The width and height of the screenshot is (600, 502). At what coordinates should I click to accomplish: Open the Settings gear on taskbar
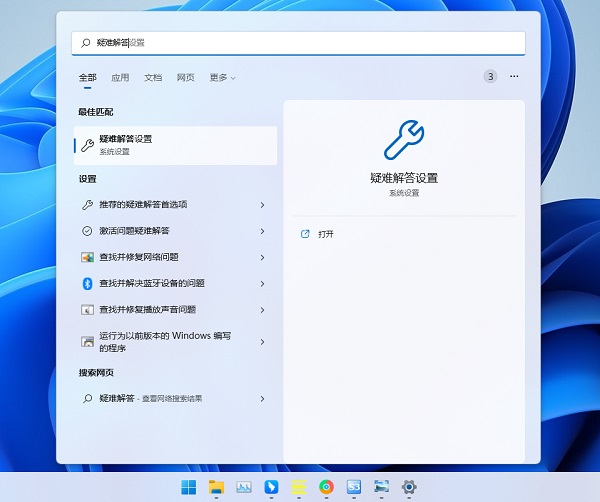409,487
